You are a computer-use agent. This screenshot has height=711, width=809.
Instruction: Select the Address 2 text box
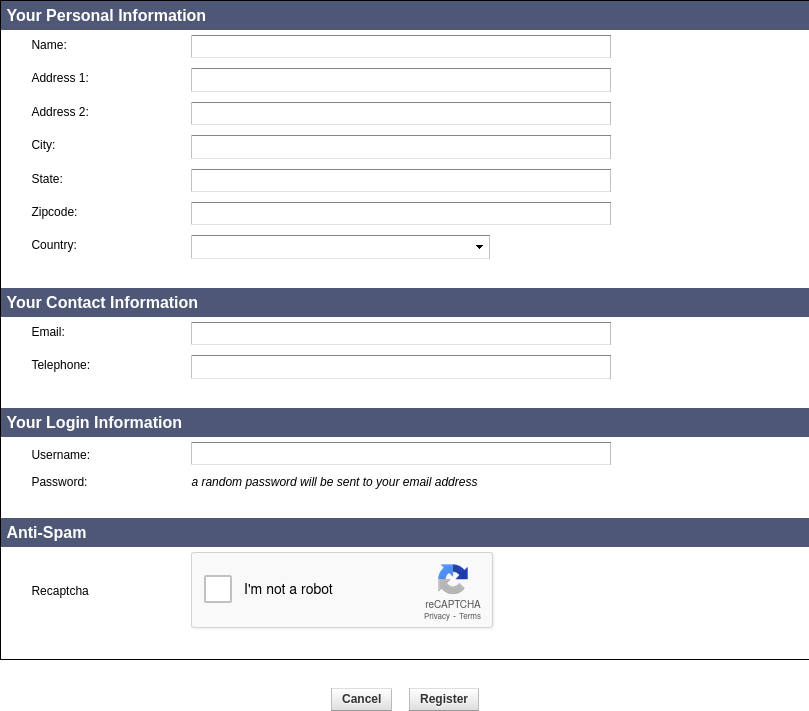(400, 114)
